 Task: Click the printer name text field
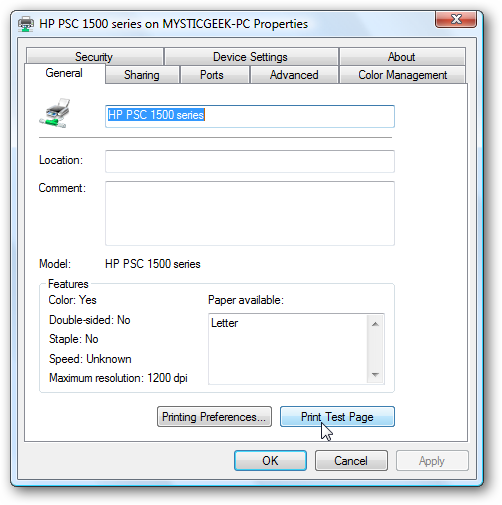250,116
